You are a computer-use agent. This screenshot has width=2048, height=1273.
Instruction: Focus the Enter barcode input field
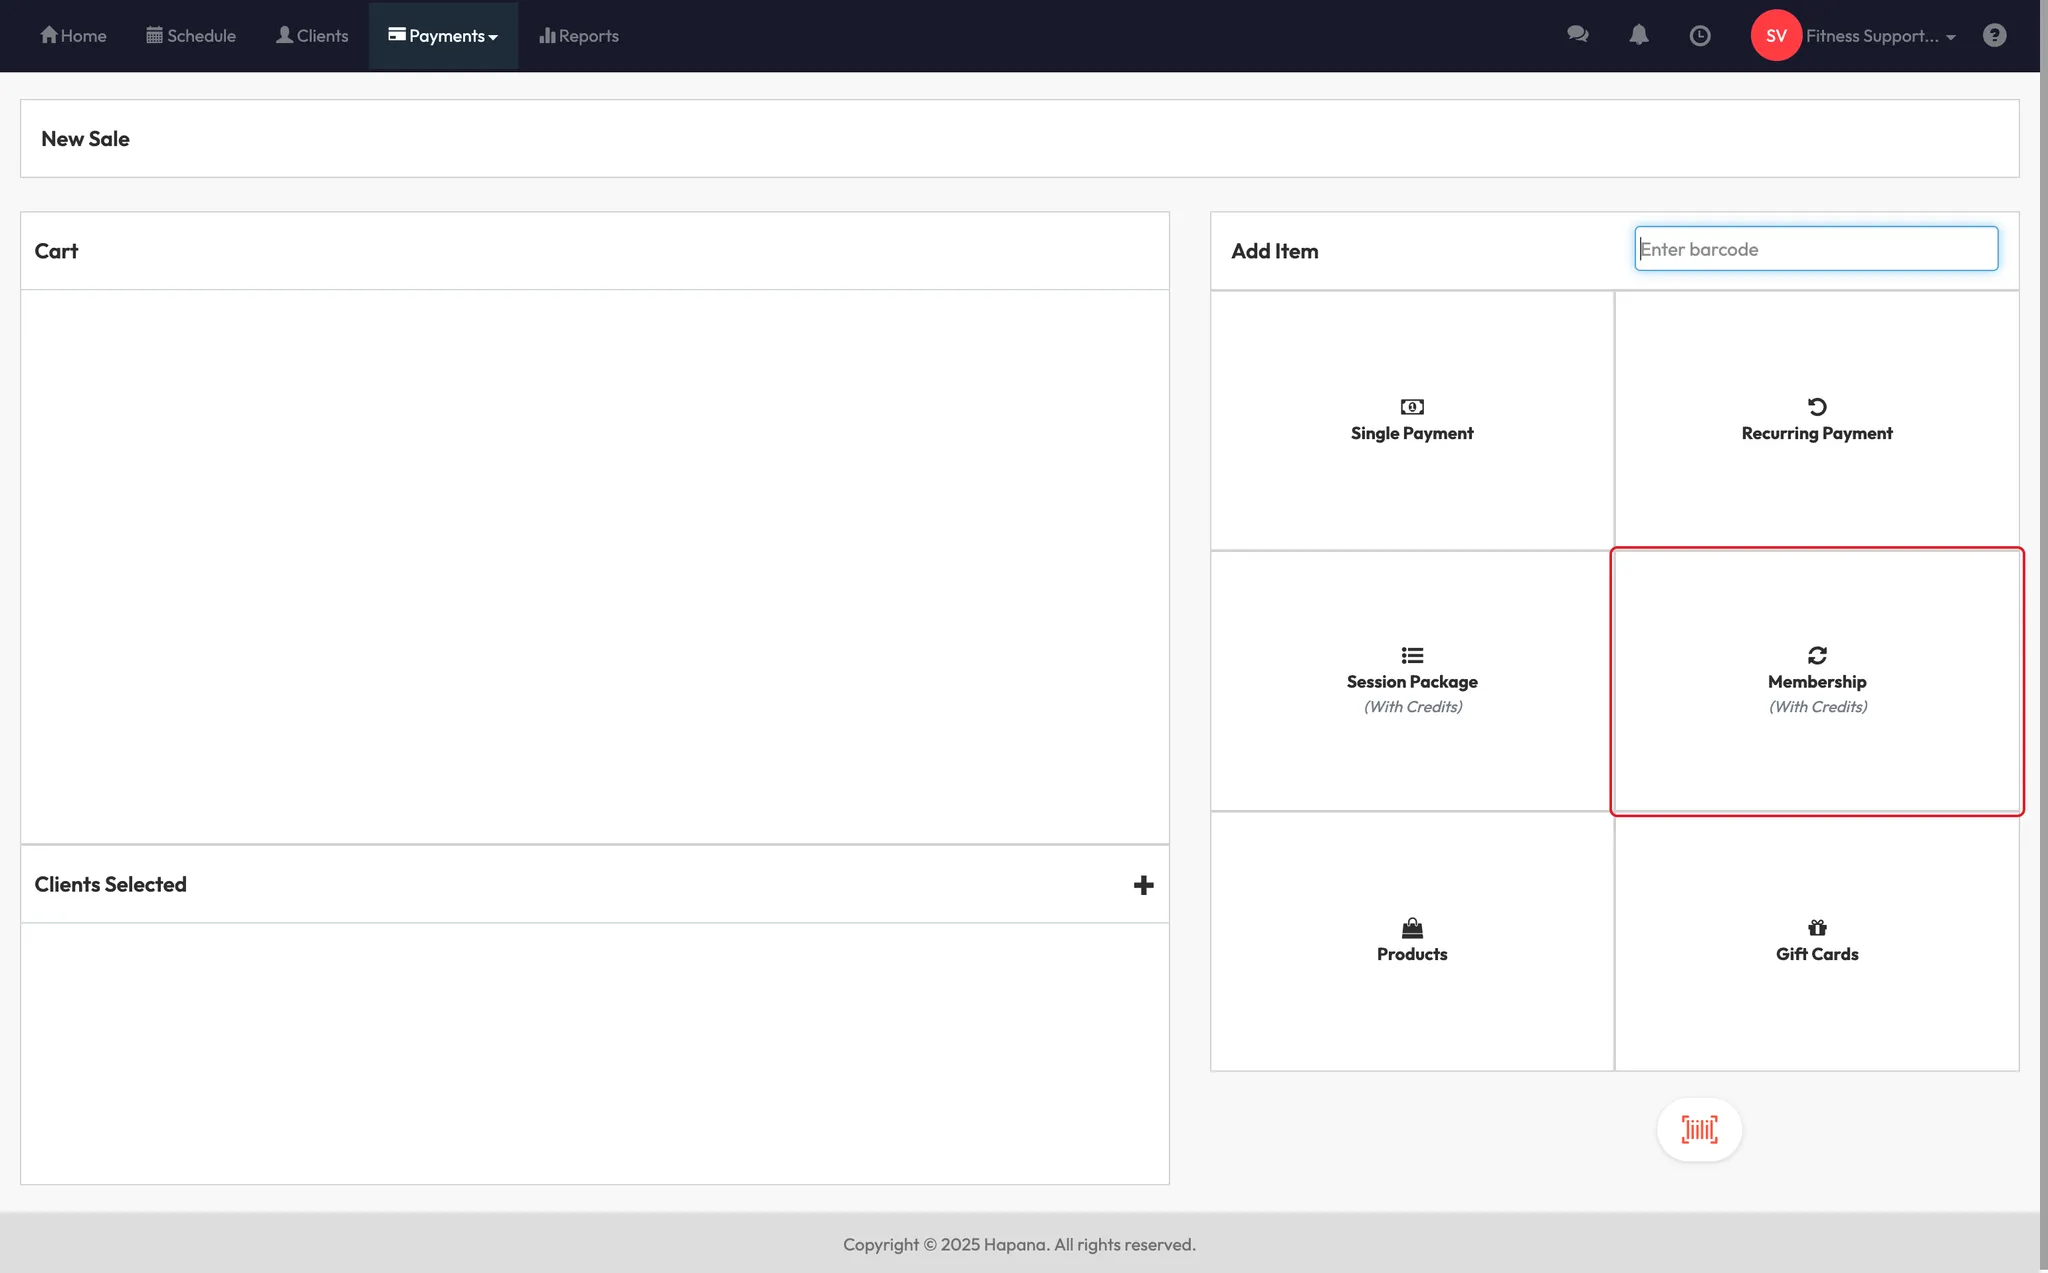(1815, 249)
